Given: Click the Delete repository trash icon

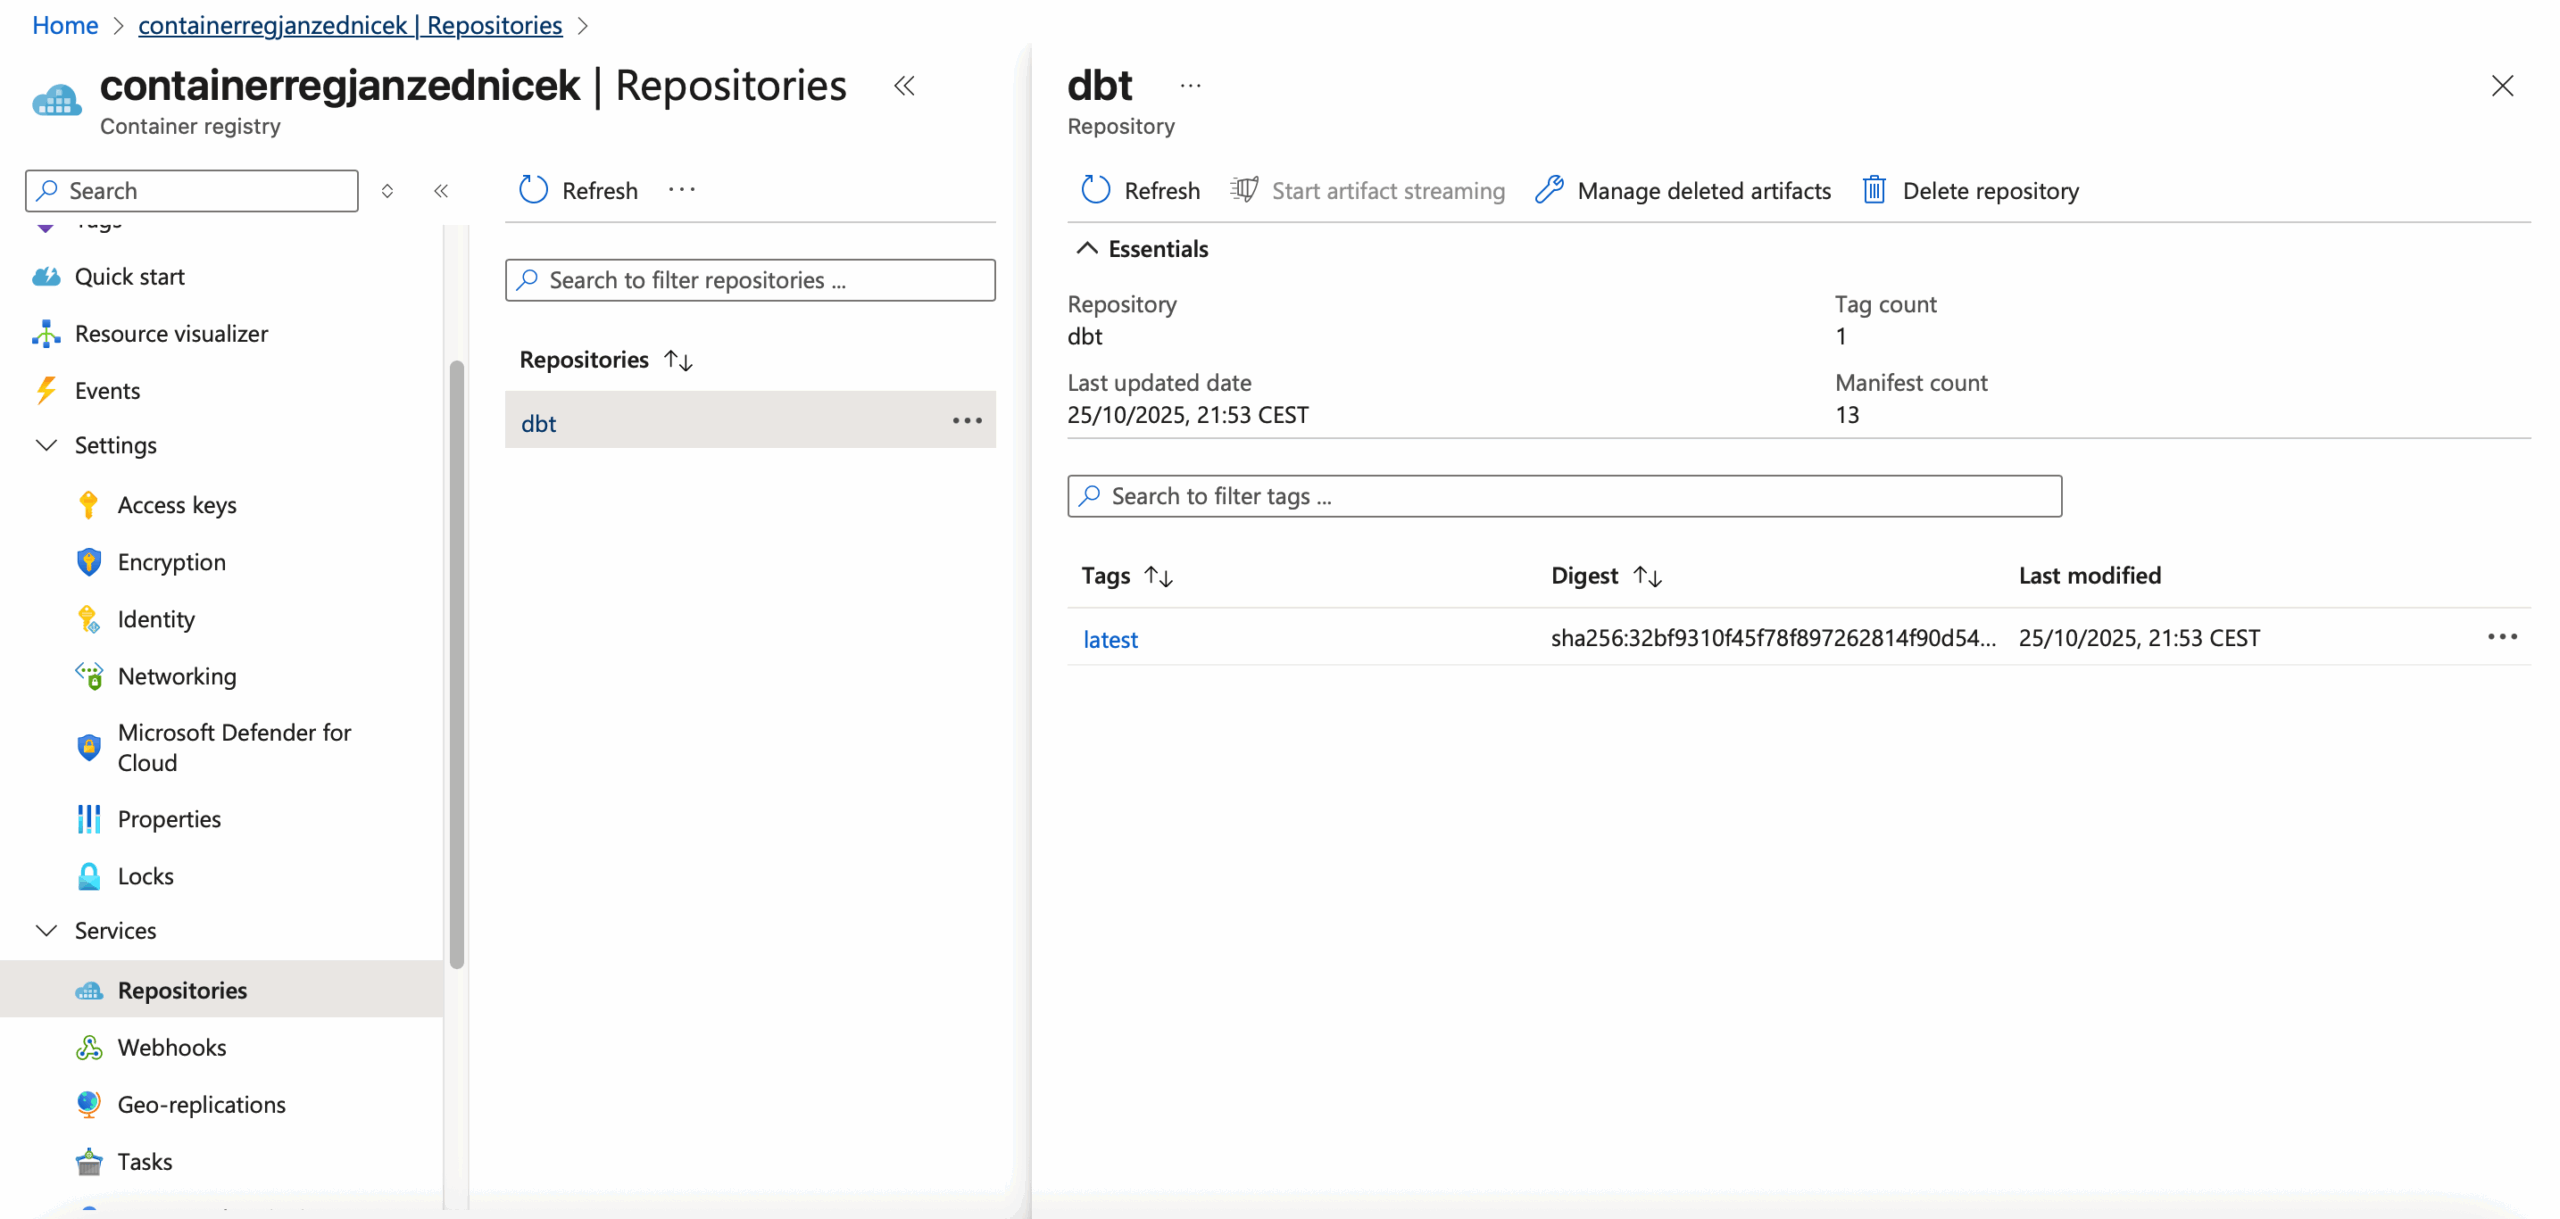Looking at the screenshot, I should click(x=1874, y=190).
